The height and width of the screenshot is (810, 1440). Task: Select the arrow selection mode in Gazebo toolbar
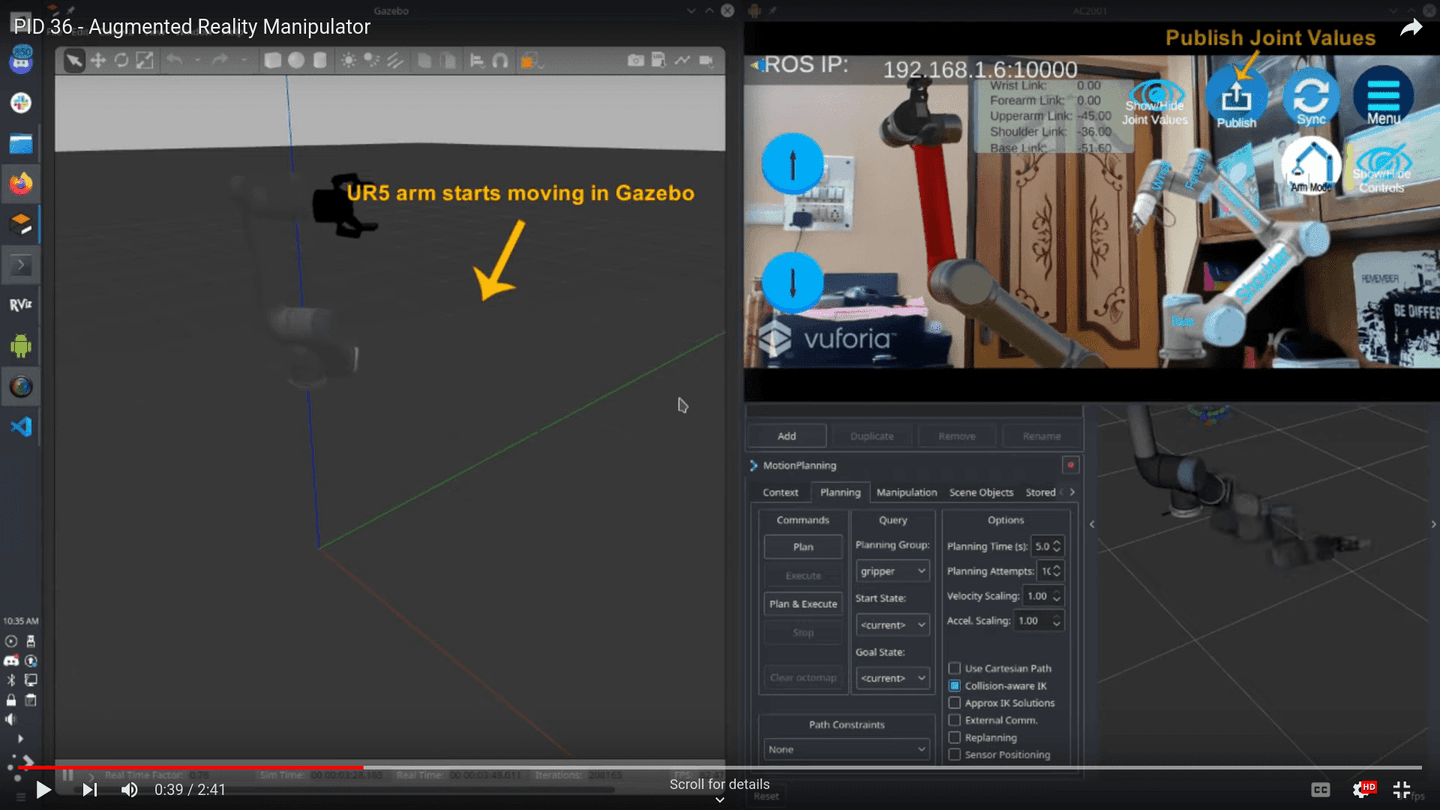[x=74, y=61]
